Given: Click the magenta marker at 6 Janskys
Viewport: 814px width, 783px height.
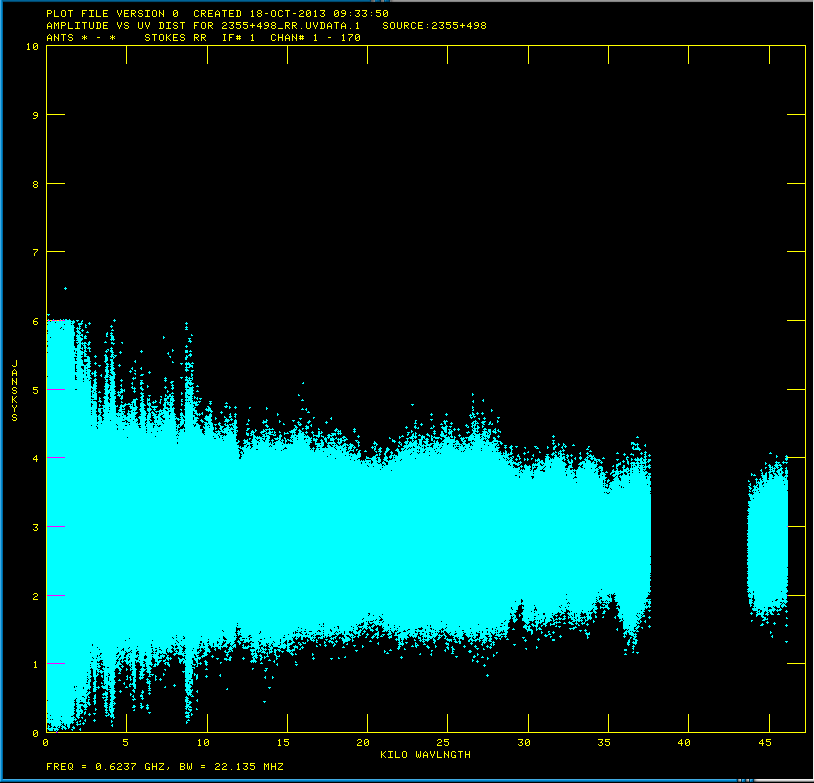Looking at the screenshot, I should [56, 321].
